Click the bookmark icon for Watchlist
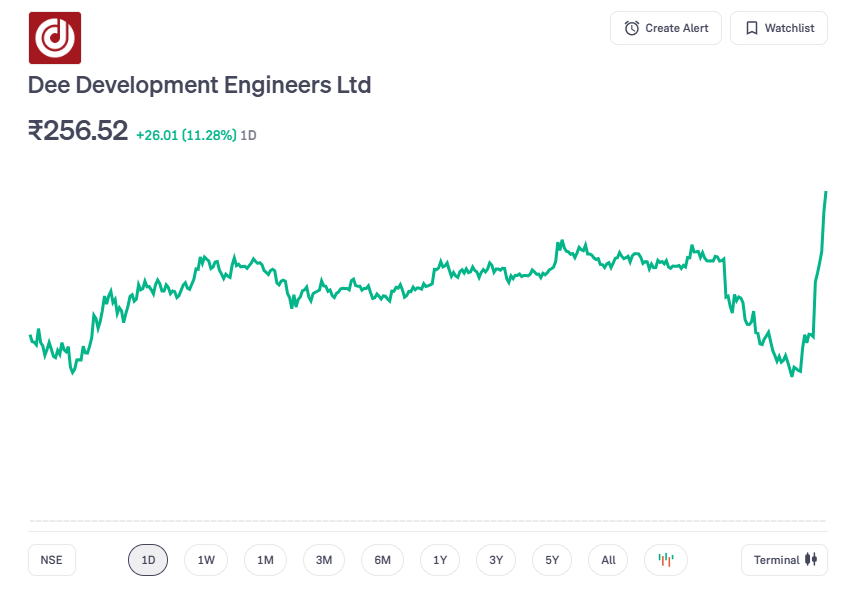856x589 pixels. [752, 28]
